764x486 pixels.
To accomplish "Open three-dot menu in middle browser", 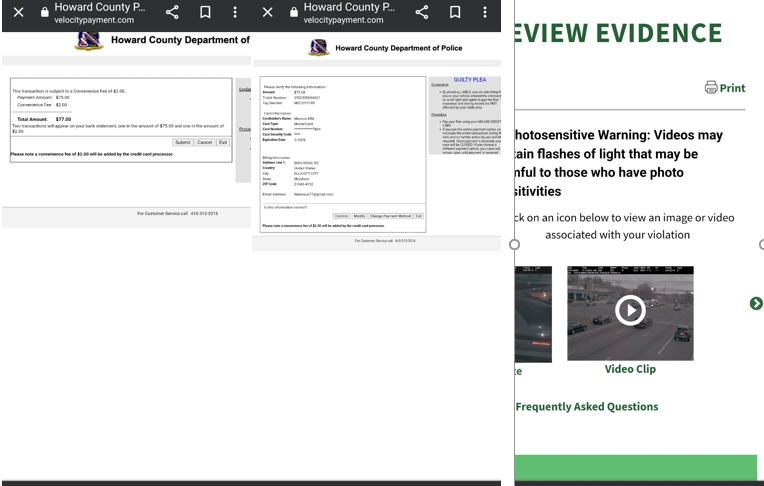I will tap(485, 12).
